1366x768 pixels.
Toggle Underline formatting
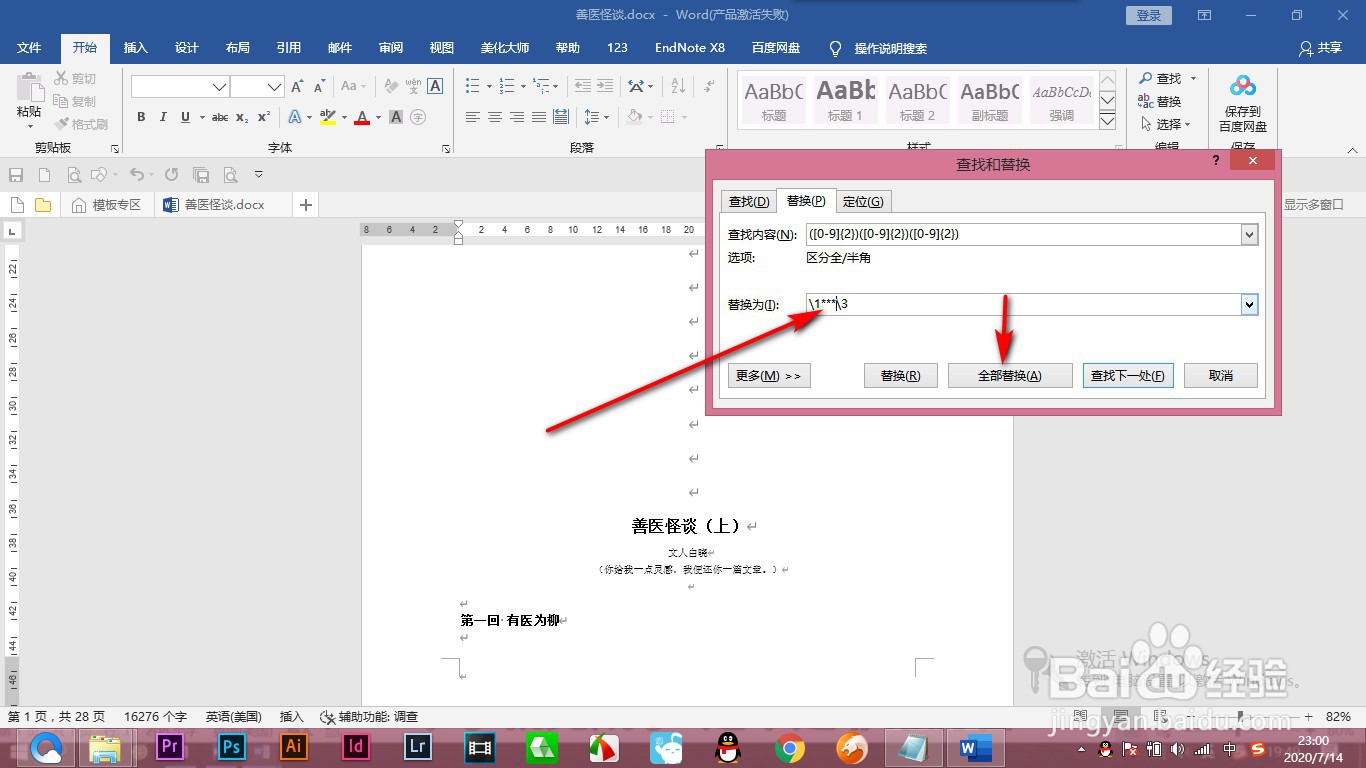[x=185, y=117]
